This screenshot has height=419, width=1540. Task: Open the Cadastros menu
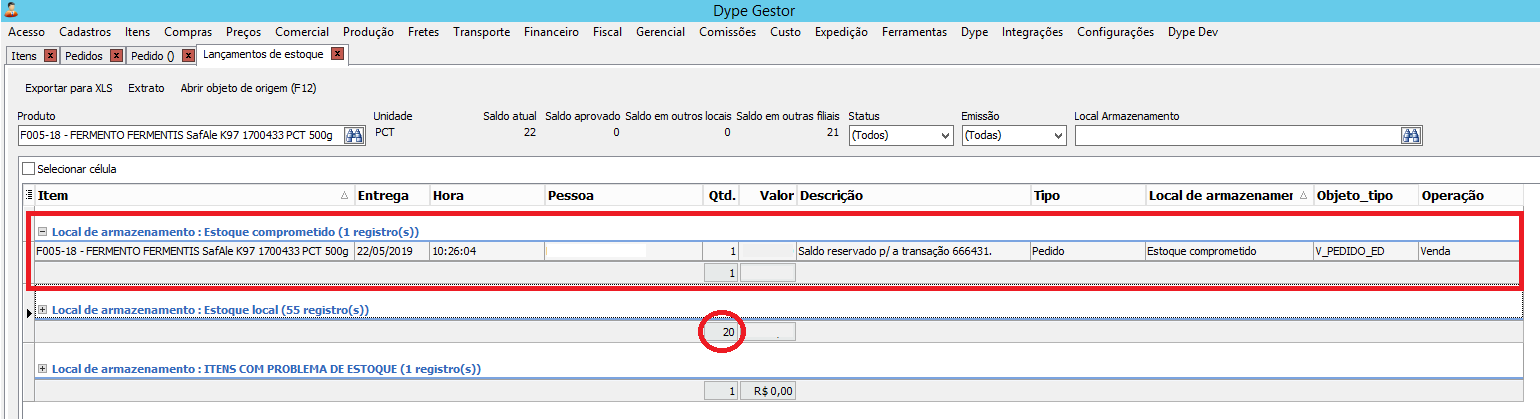click(x=85, y=32)
